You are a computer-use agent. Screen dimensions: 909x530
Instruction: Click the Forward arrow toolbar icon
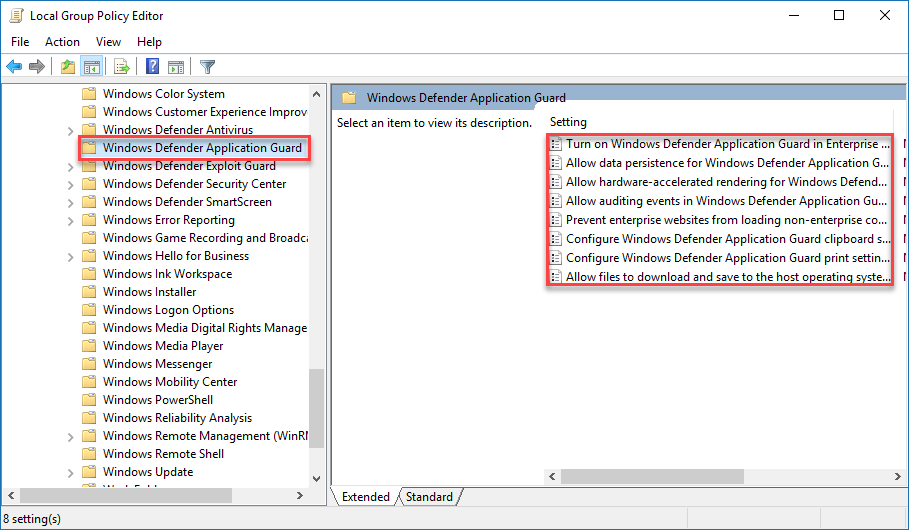(37, 67)
